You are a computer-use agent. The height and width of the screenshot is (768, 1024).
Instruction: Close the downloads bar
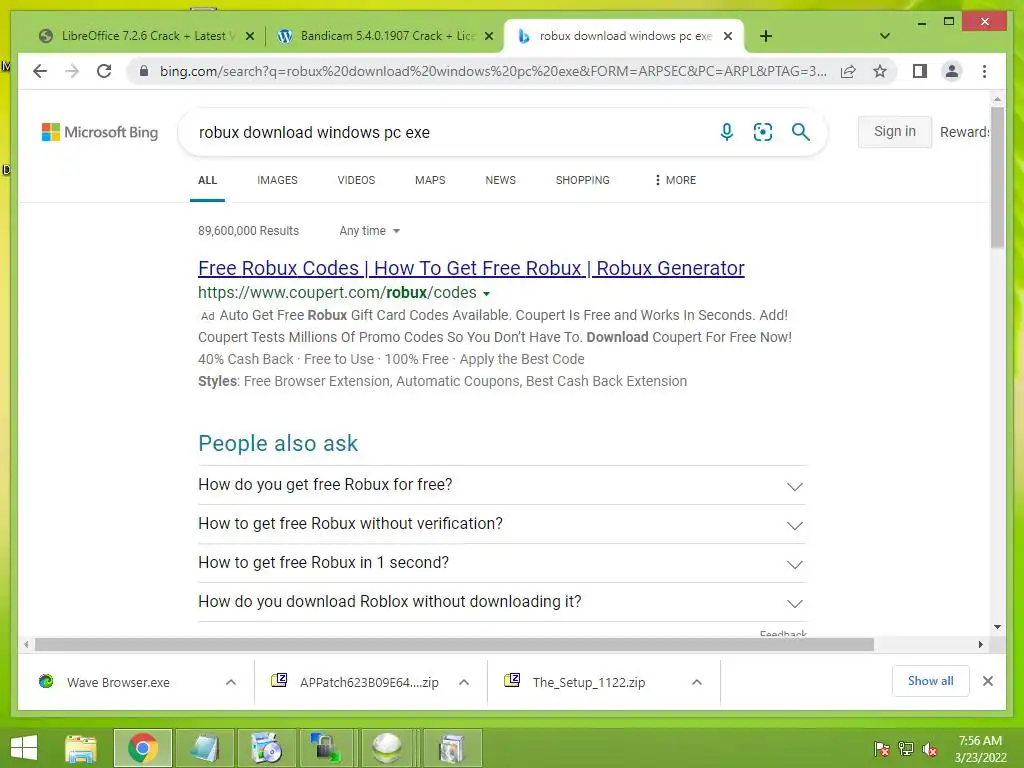(988, 681)
